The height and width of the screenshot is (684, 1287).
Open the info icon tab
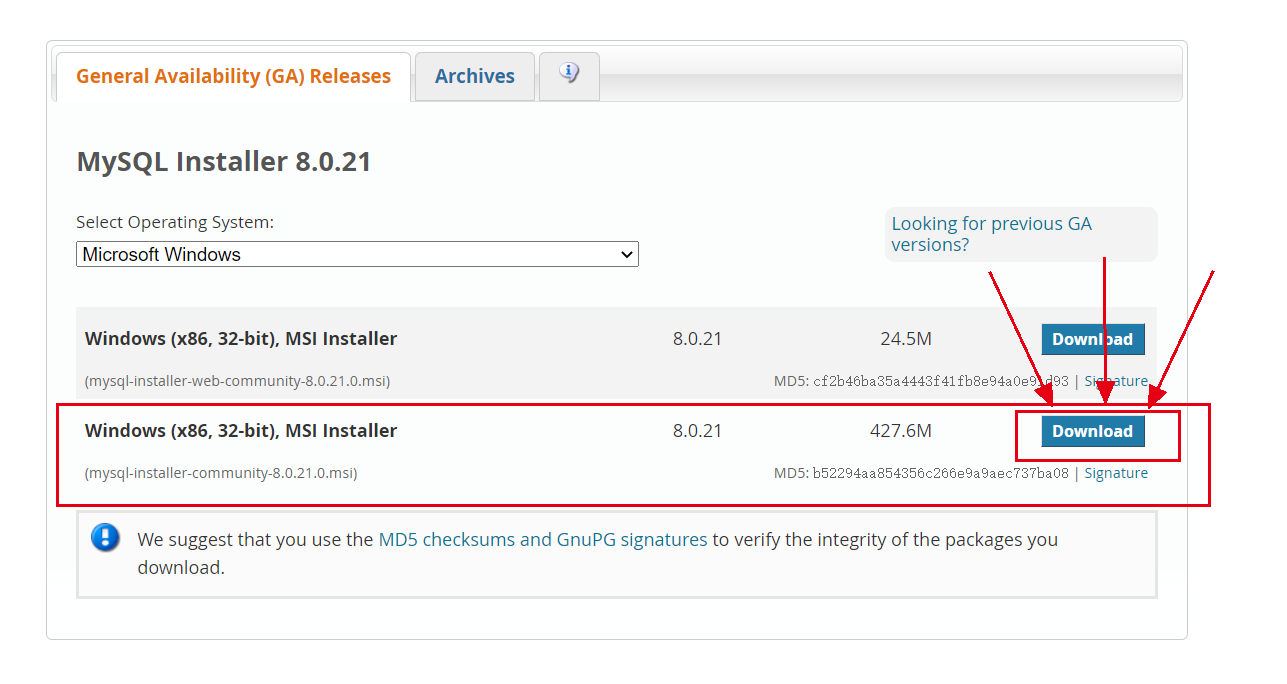click(569, 76)
